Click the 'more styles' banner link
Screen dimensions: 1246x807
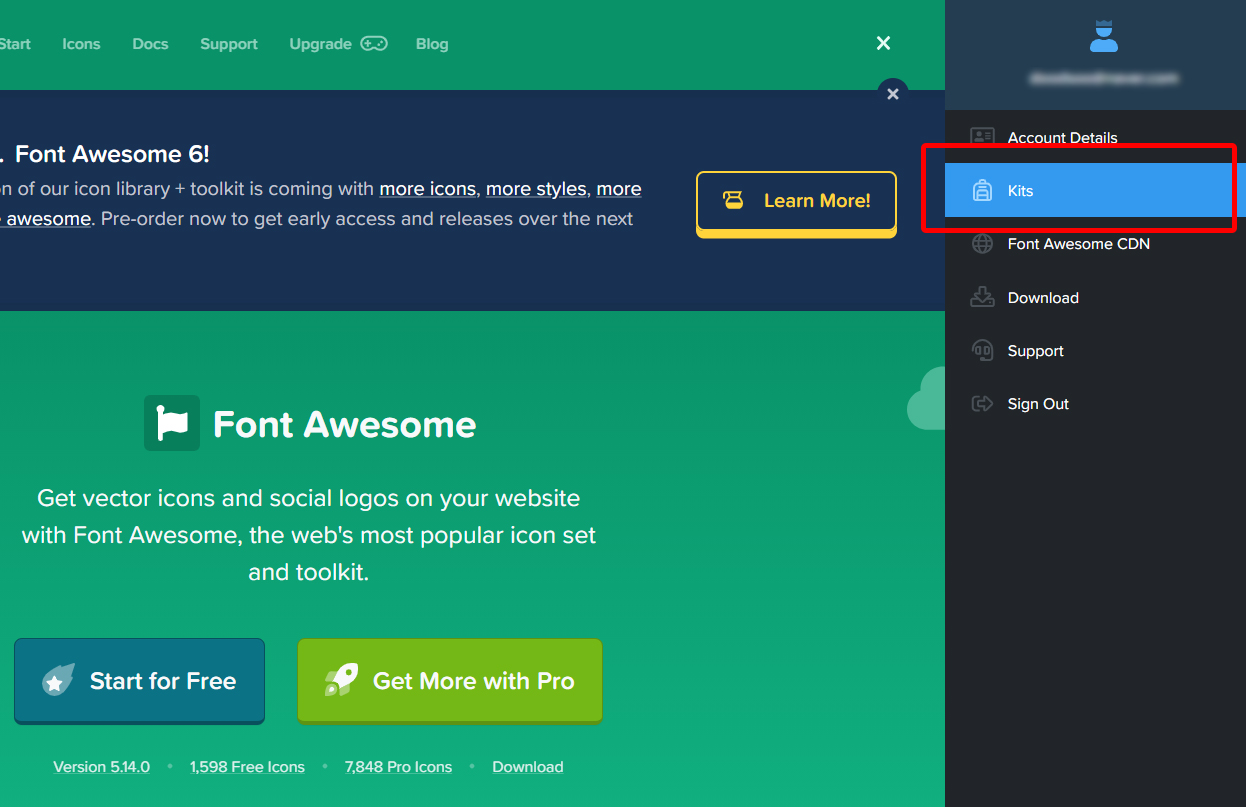(x=536, y=188)
